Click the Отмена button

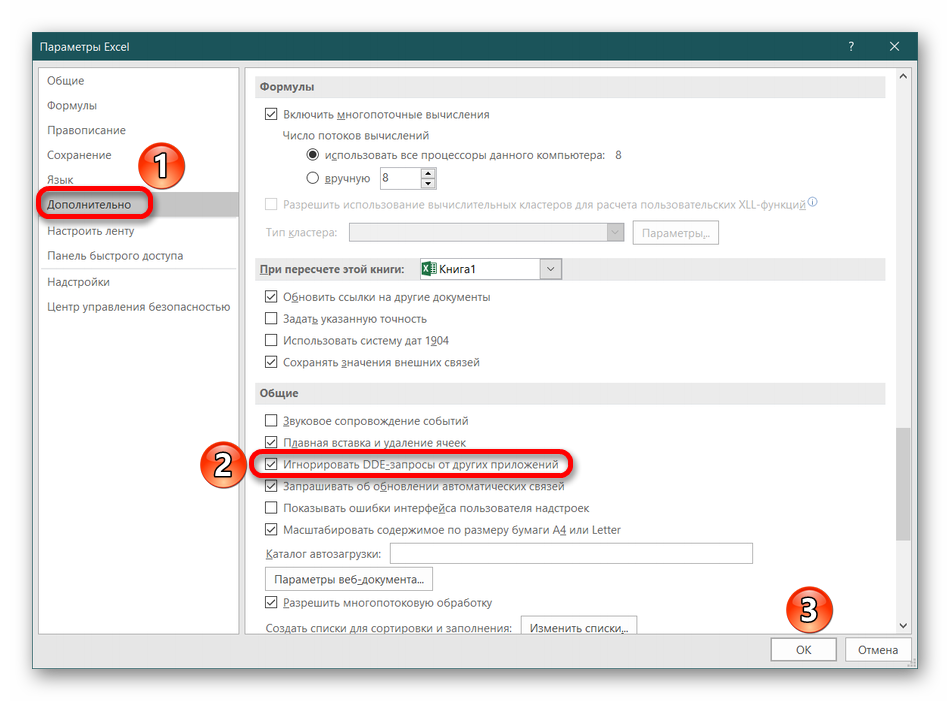(x=878, y=650)
